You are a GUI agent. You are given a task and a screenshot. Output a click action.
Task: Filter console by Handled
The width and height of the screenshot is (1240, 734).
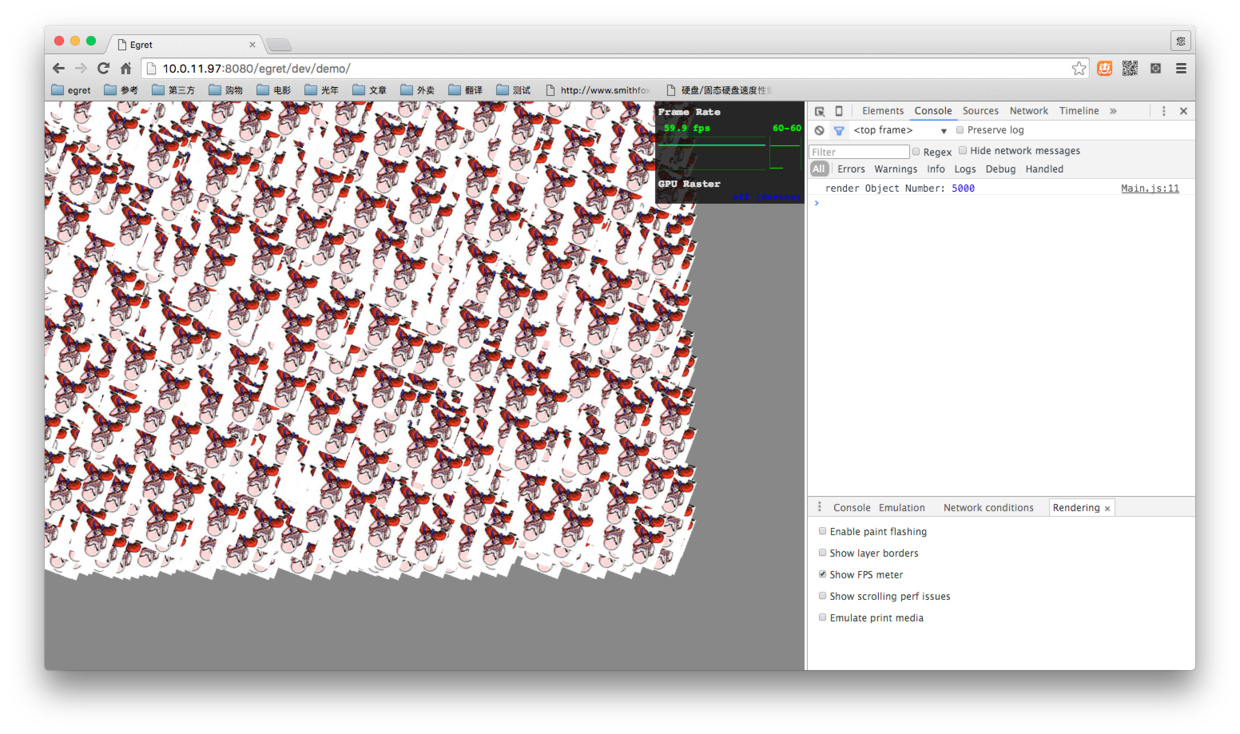pos(1044,169)
